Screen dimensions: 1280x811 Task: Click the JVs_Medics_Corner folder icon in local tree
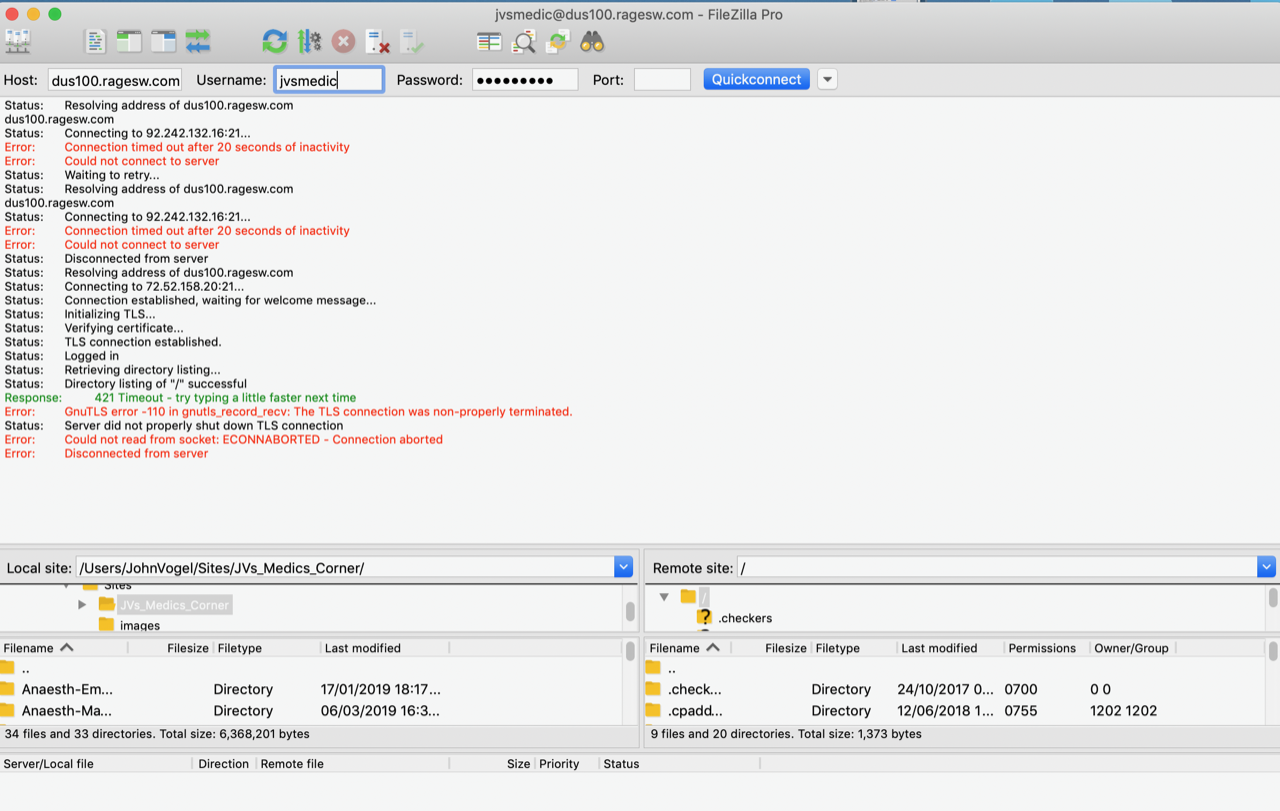coord(106,604)
